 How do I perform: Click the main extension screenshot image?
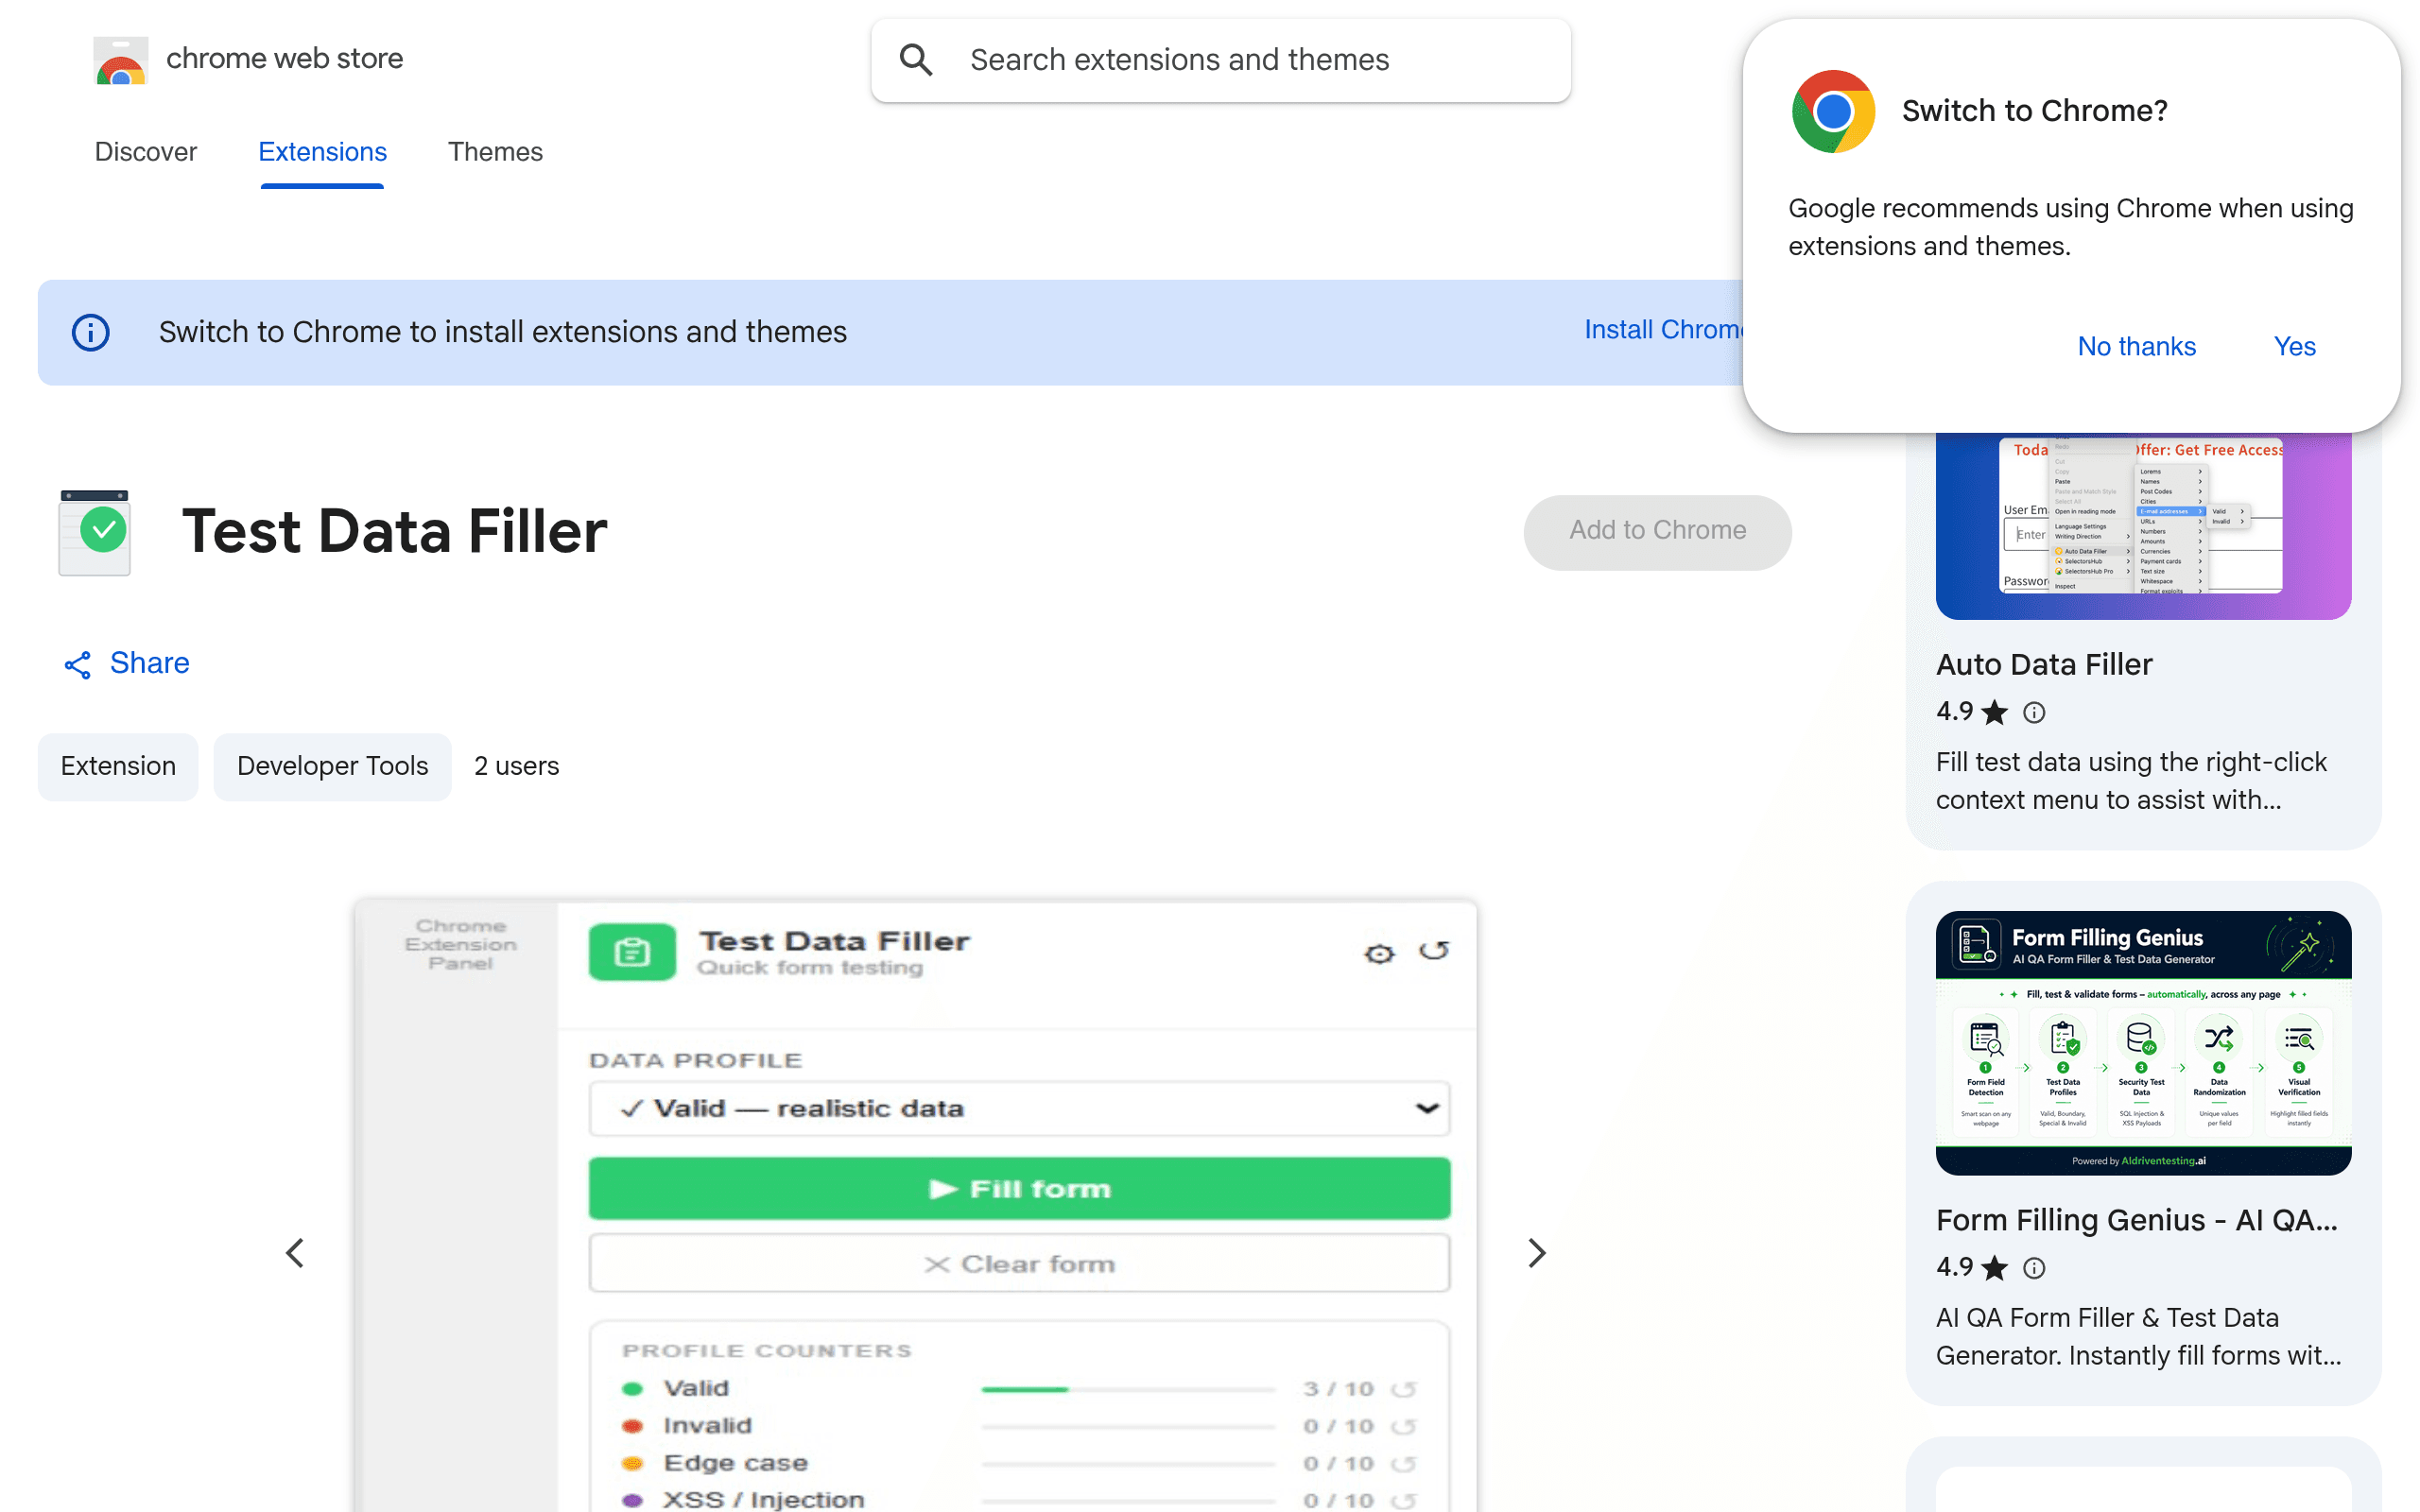coord(915,1205)
